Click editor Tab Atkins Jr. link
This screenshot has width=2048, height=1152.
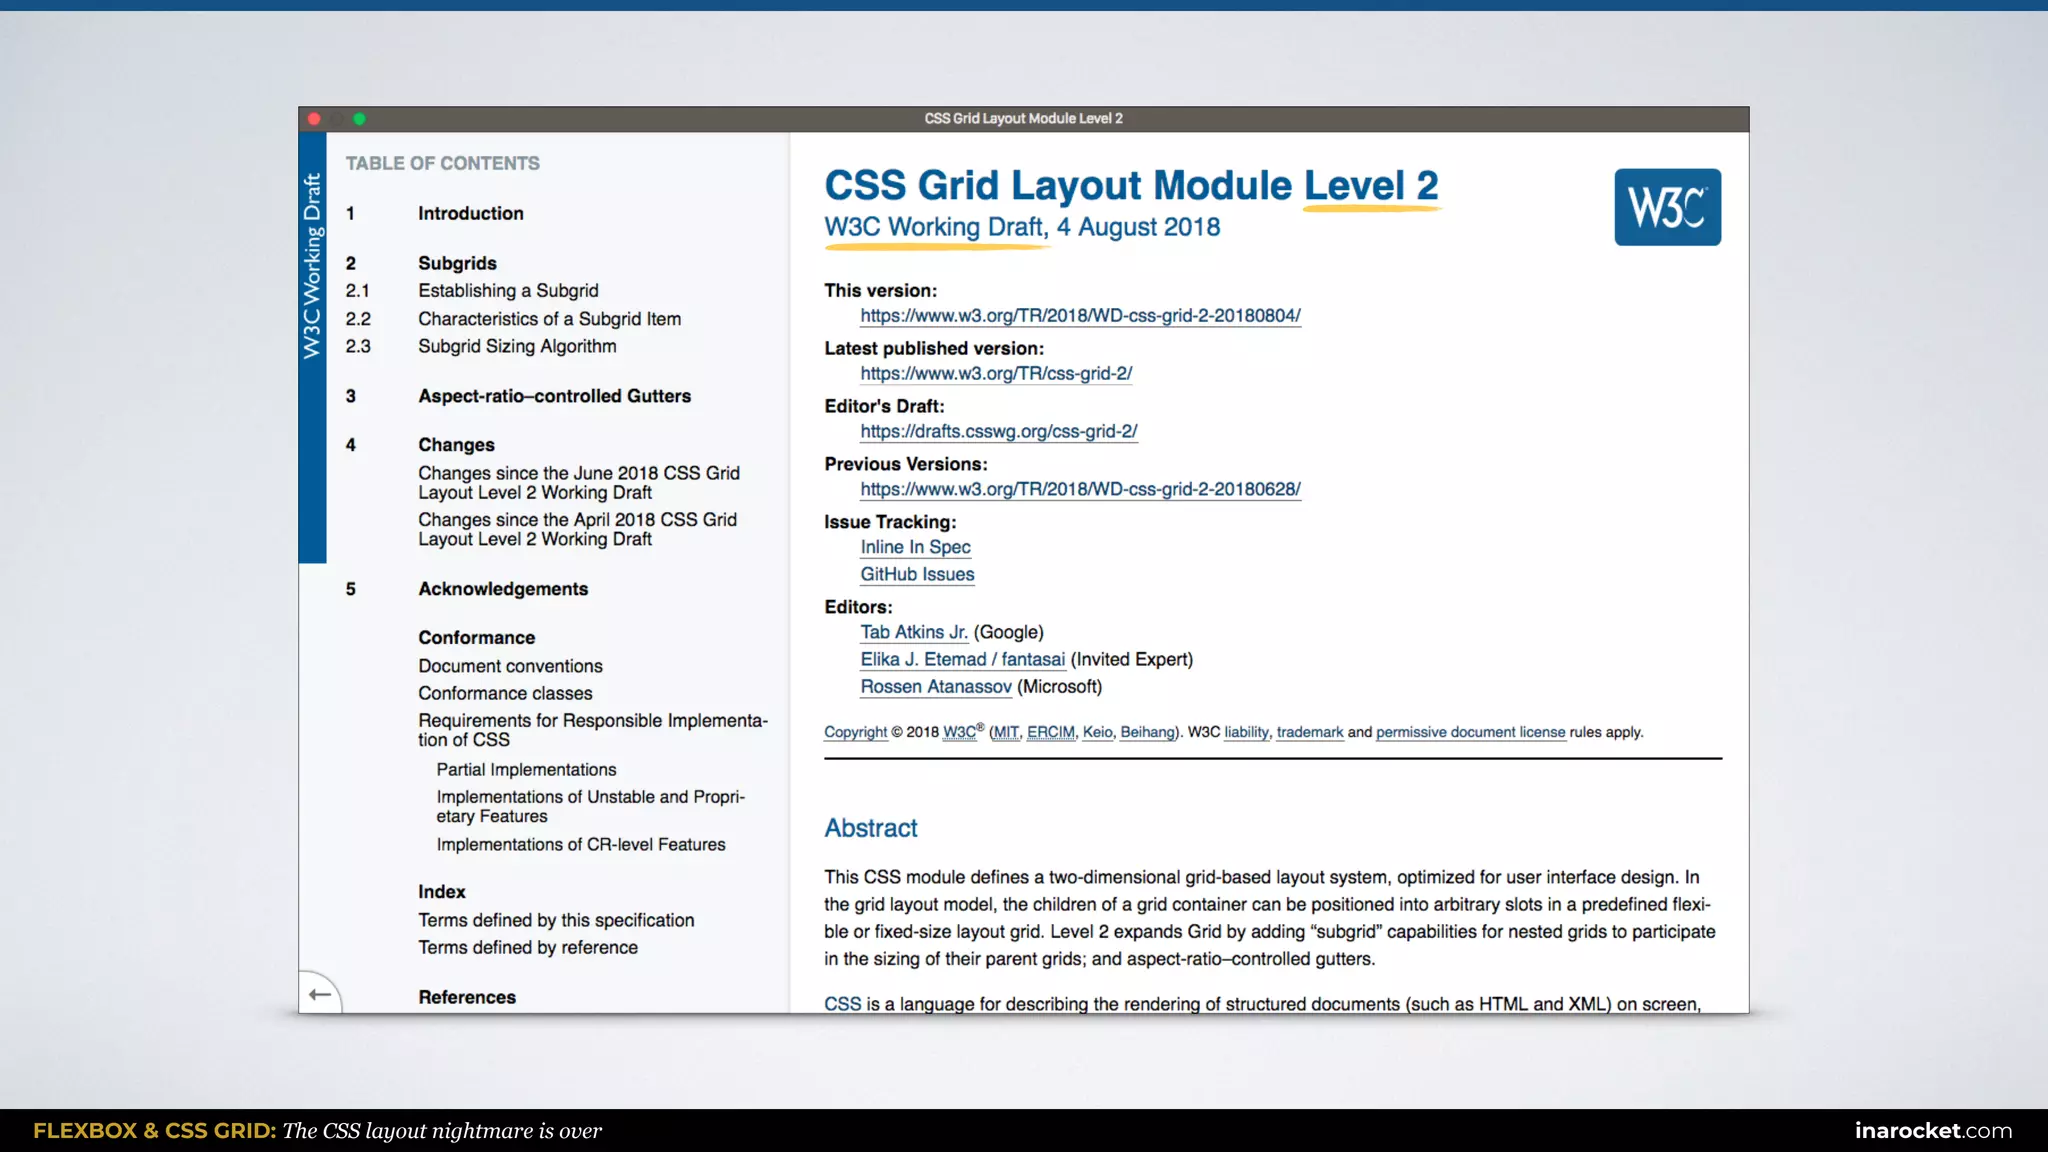914,632
